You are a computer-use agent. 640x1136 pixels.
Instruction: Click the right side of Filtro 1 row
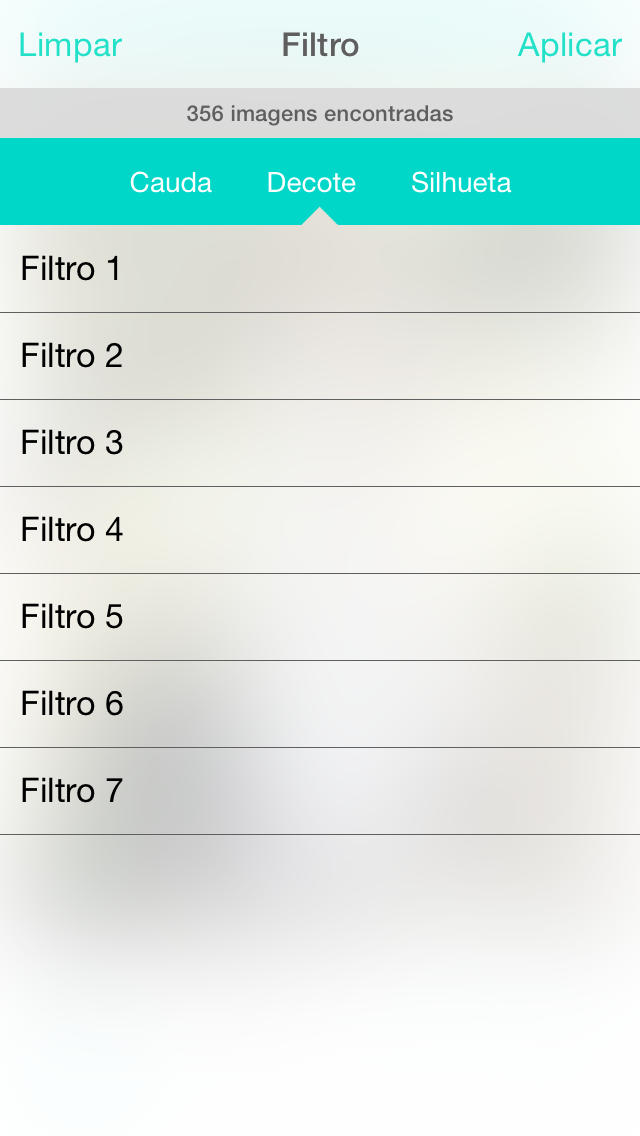(x=540, y=269)
